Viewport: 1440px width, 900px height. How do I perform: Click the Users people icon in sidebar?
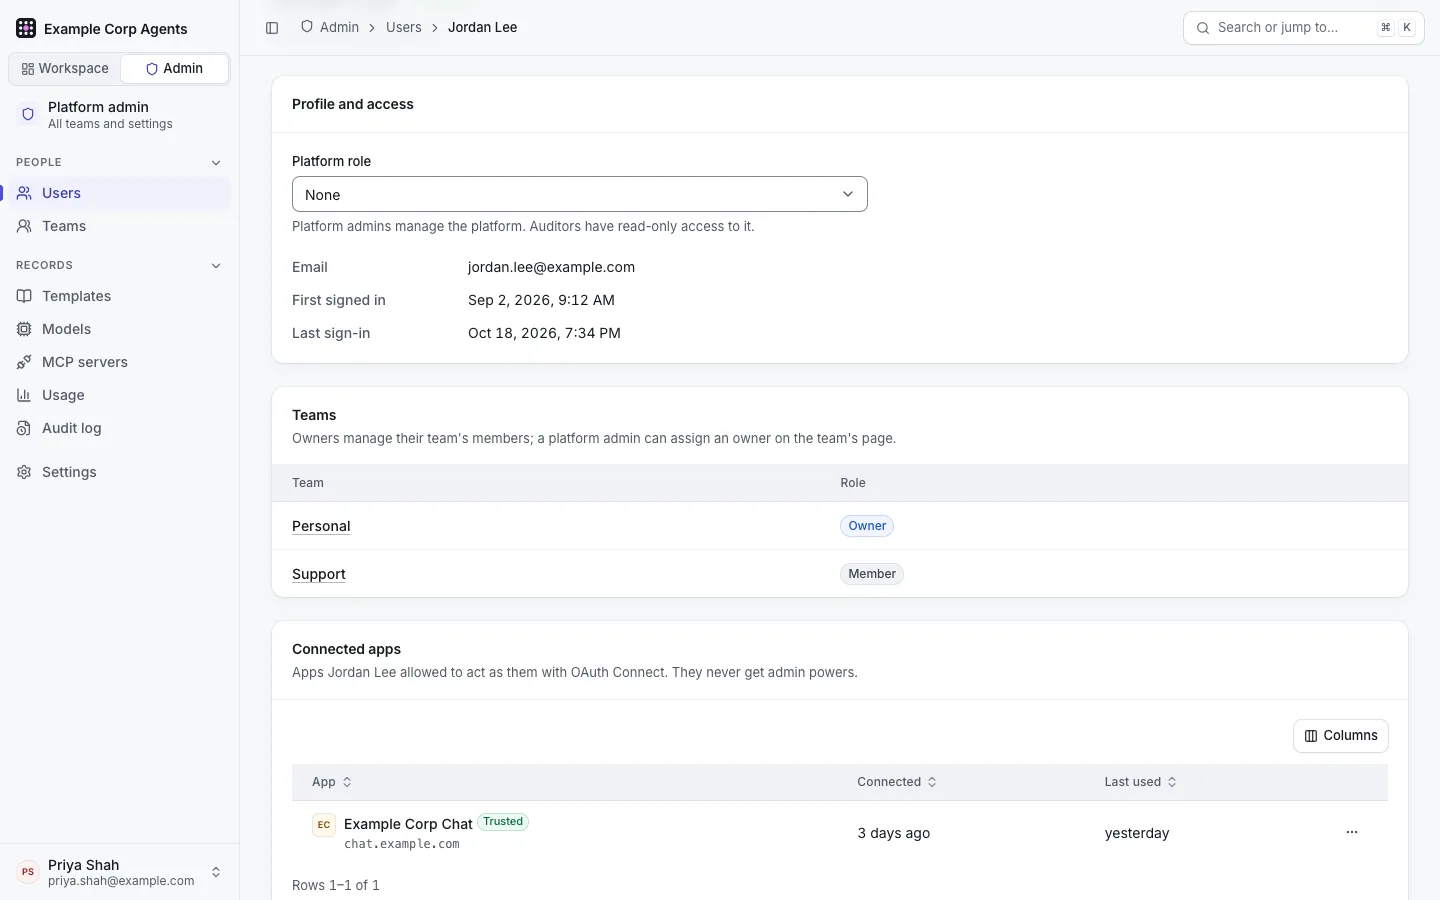point(24,193)
